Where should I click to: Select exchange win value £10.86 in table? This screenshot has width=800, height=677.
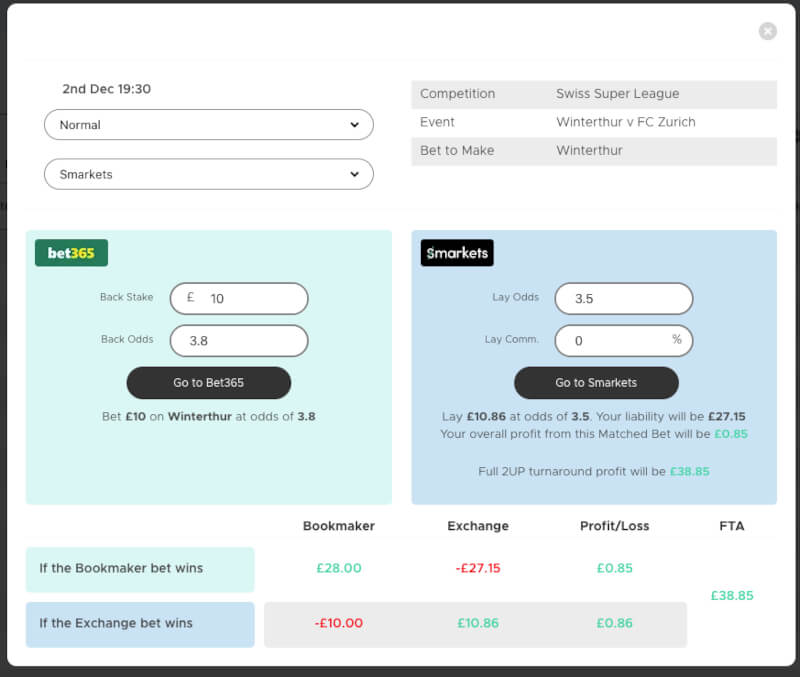tap(478, 623)
